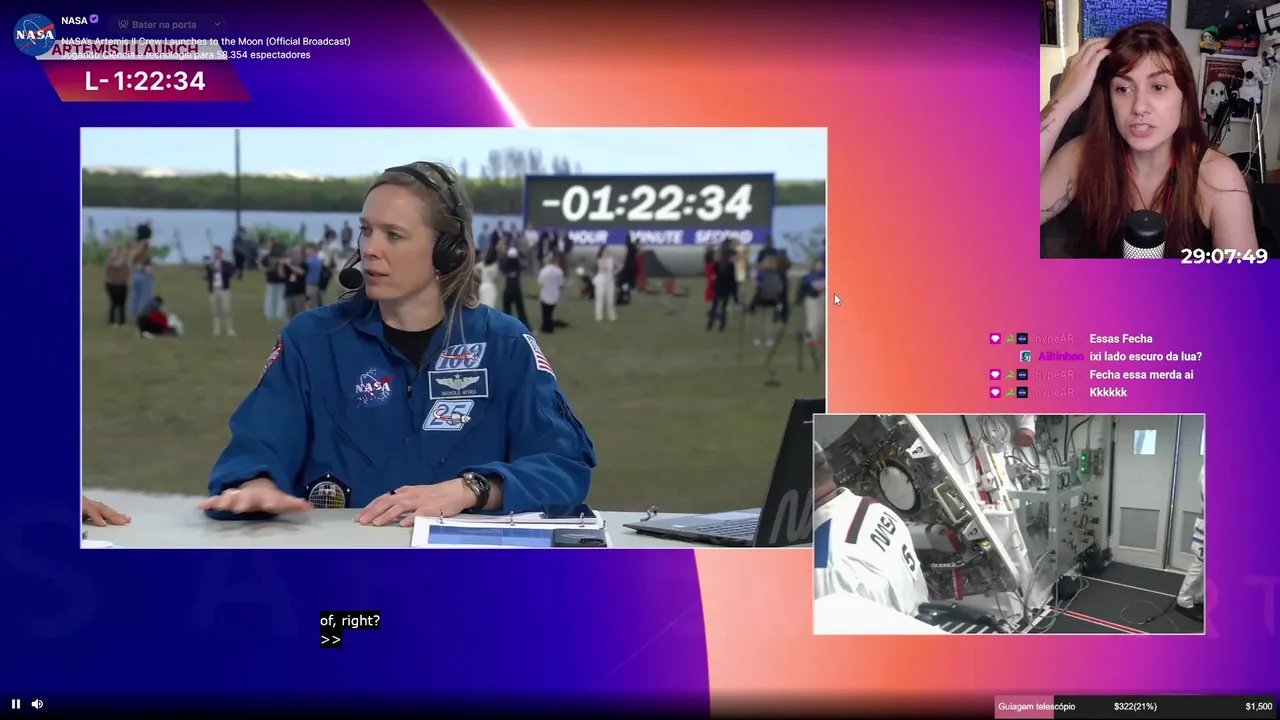Image resolution: width=1280 pixels, height=720 pixels.
Task: Click the heart badge on Kkkkkk row
Action: (x=995, y=393)
